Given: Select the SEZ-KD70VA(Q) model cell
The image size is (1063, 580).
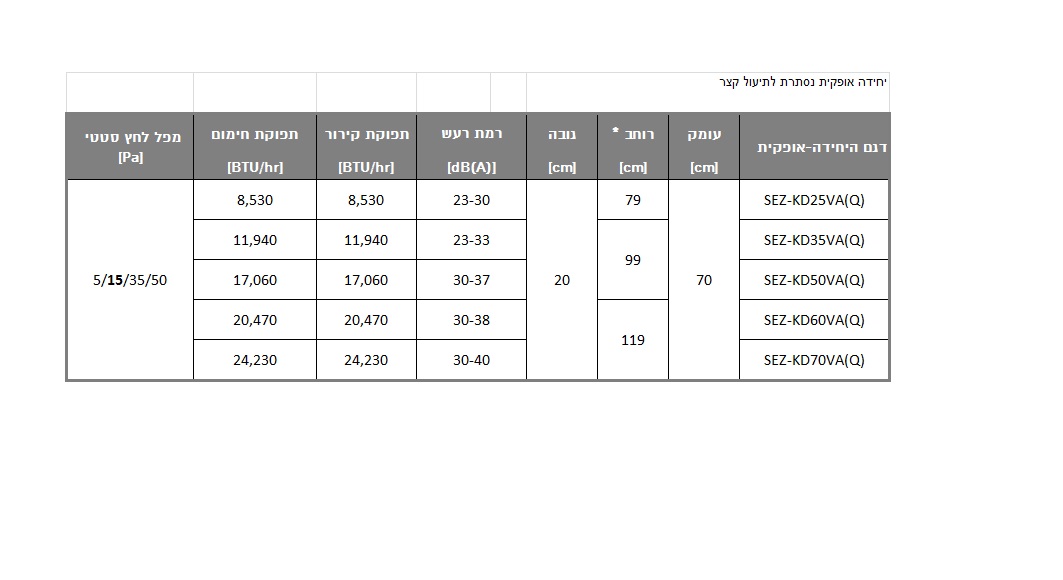Looking at the screenshot, I should coord(814,360).
